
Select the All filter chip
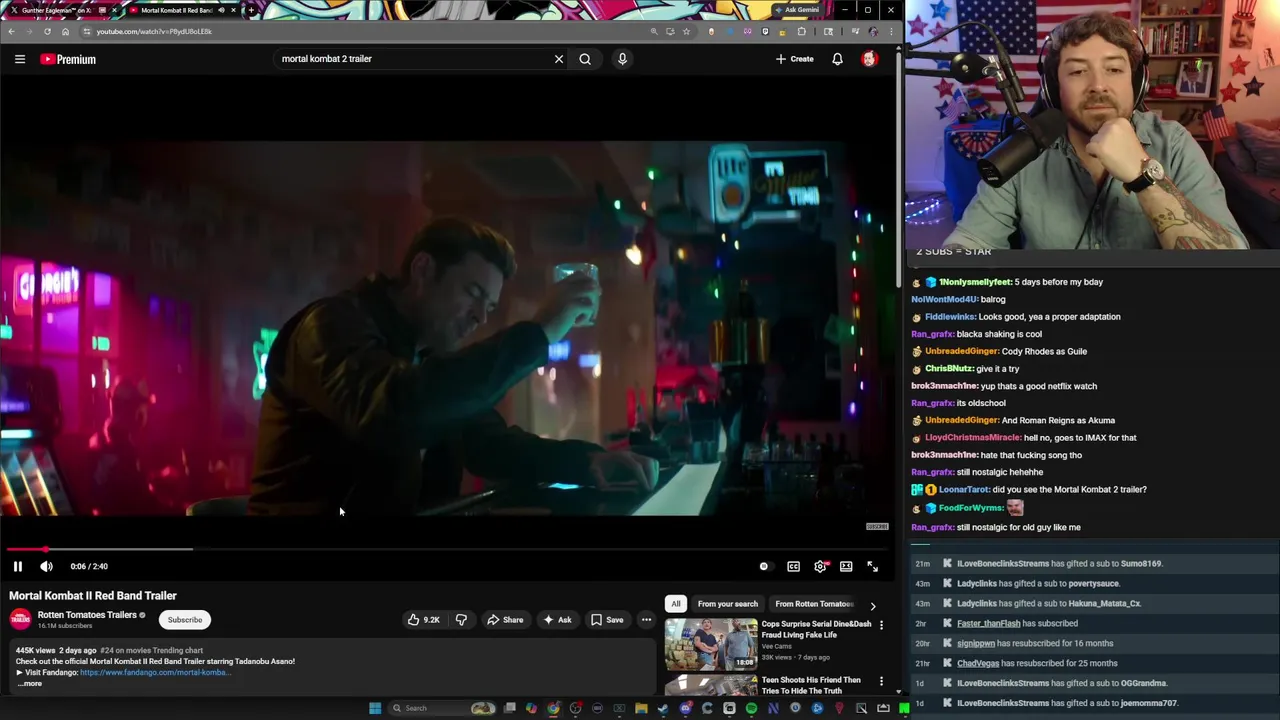click(x=676, y=604)
